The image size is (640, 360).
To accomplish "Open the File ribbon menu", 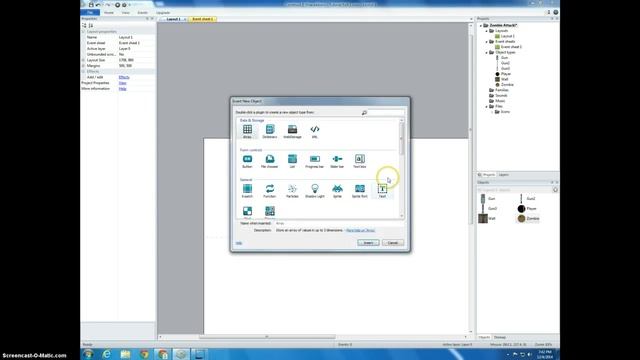I will [90, 13].
